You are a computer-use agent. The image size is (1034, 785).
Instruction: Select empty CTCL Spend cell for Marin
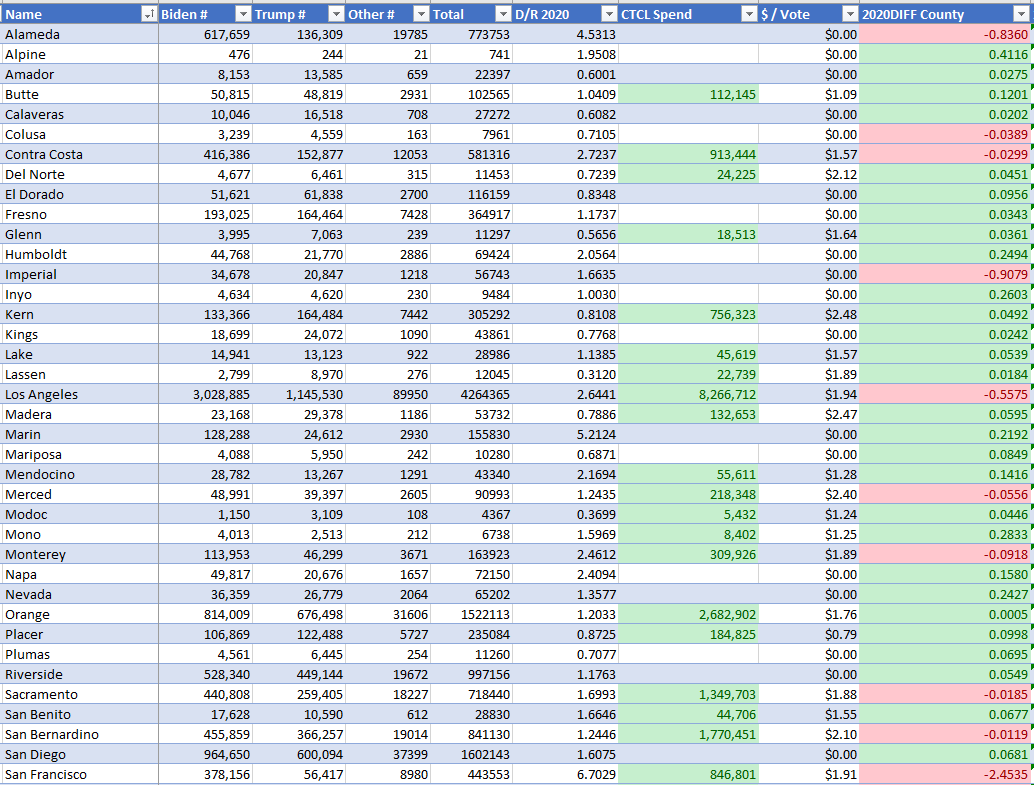[688, 435]
